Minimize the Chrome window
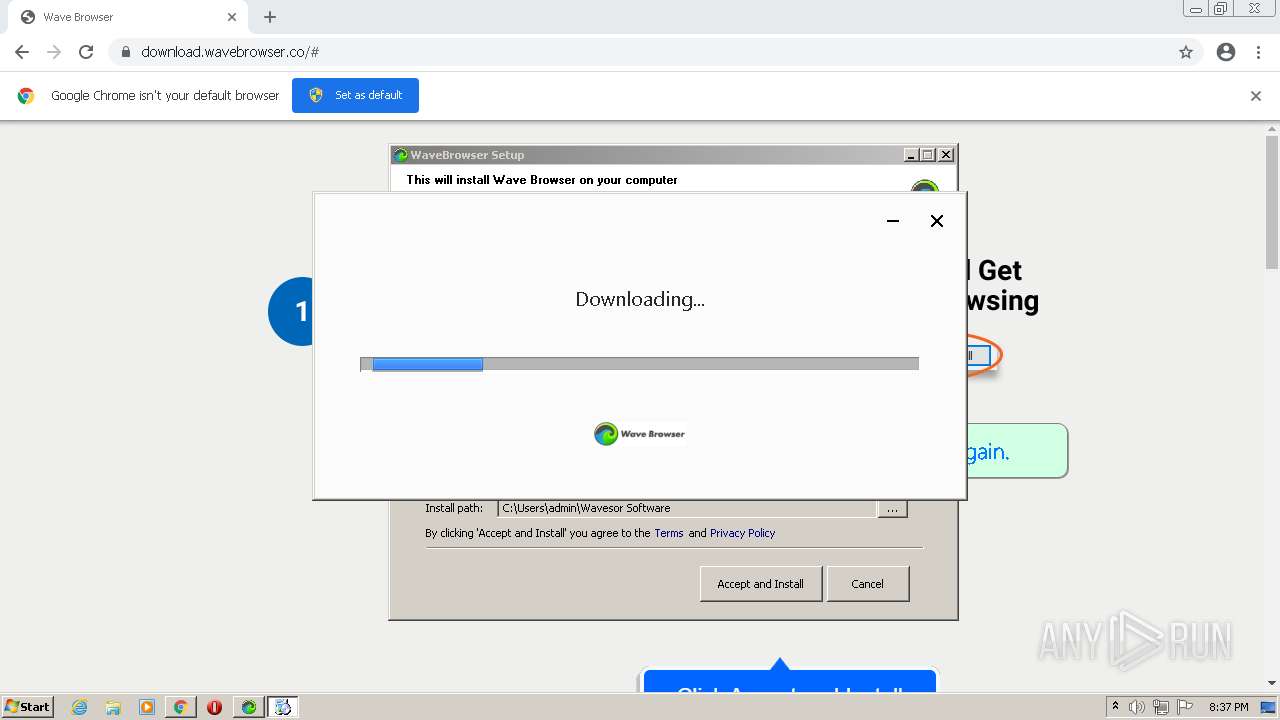Screen dimensions: 1280x720 click(x=1196, y=9)
